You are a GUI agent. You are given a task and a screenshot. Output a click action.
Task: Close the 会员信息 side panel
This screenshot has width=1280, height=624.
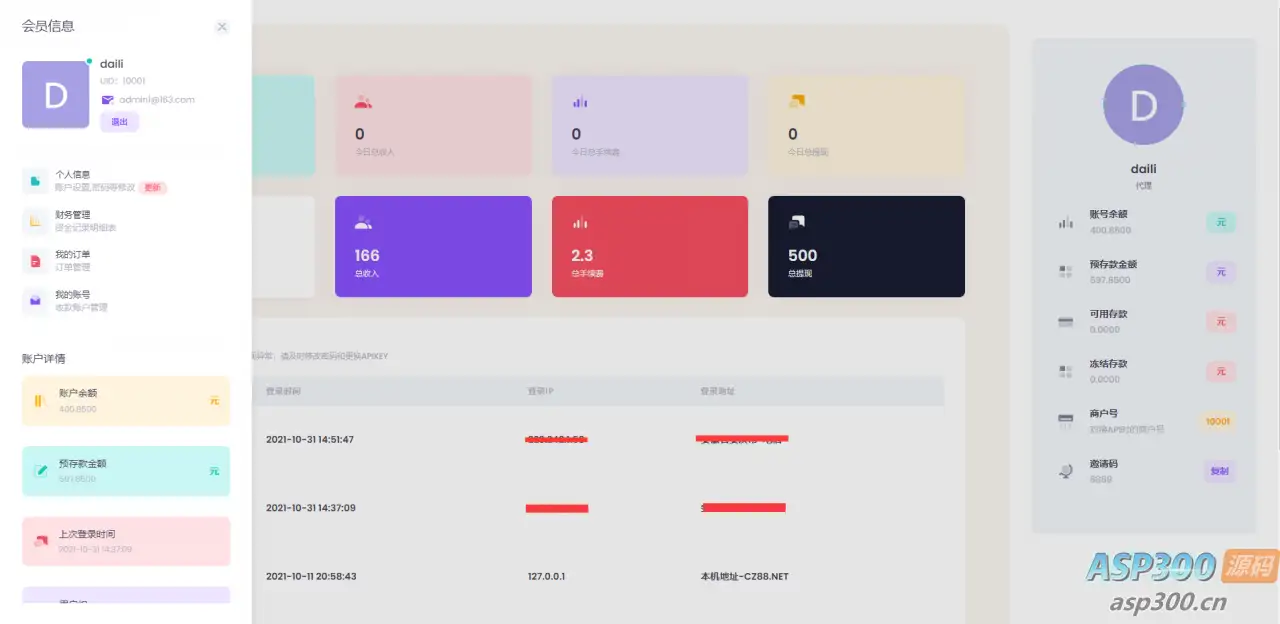coord(222,27)
